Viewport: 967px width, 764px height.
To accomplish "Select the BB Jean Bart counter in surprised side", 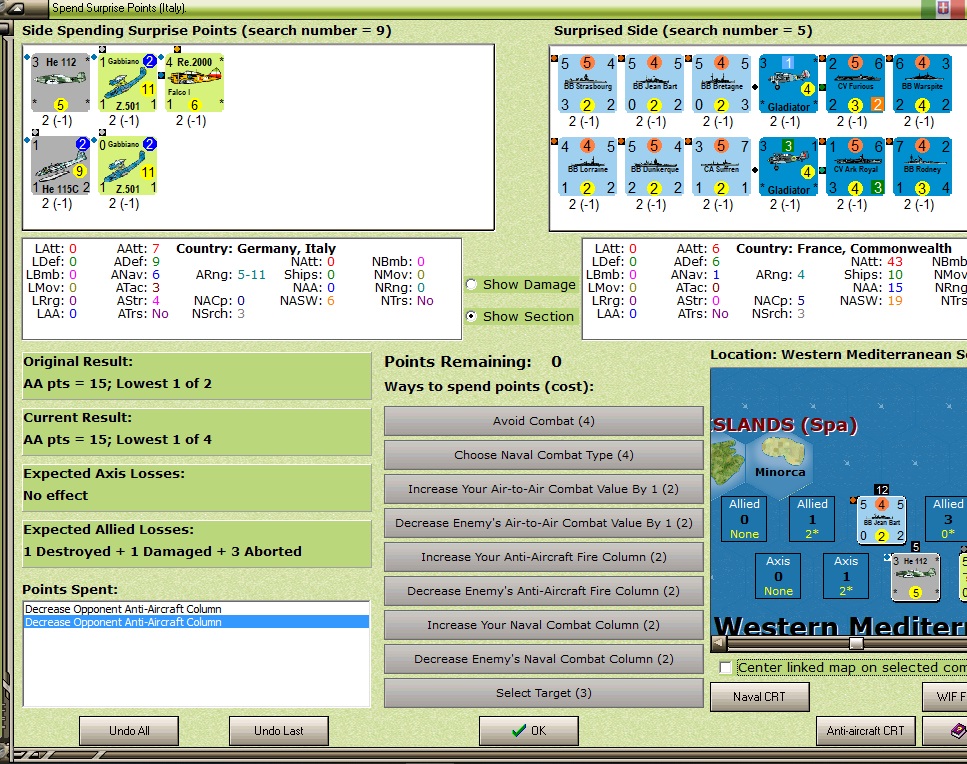I will point(654,83).
